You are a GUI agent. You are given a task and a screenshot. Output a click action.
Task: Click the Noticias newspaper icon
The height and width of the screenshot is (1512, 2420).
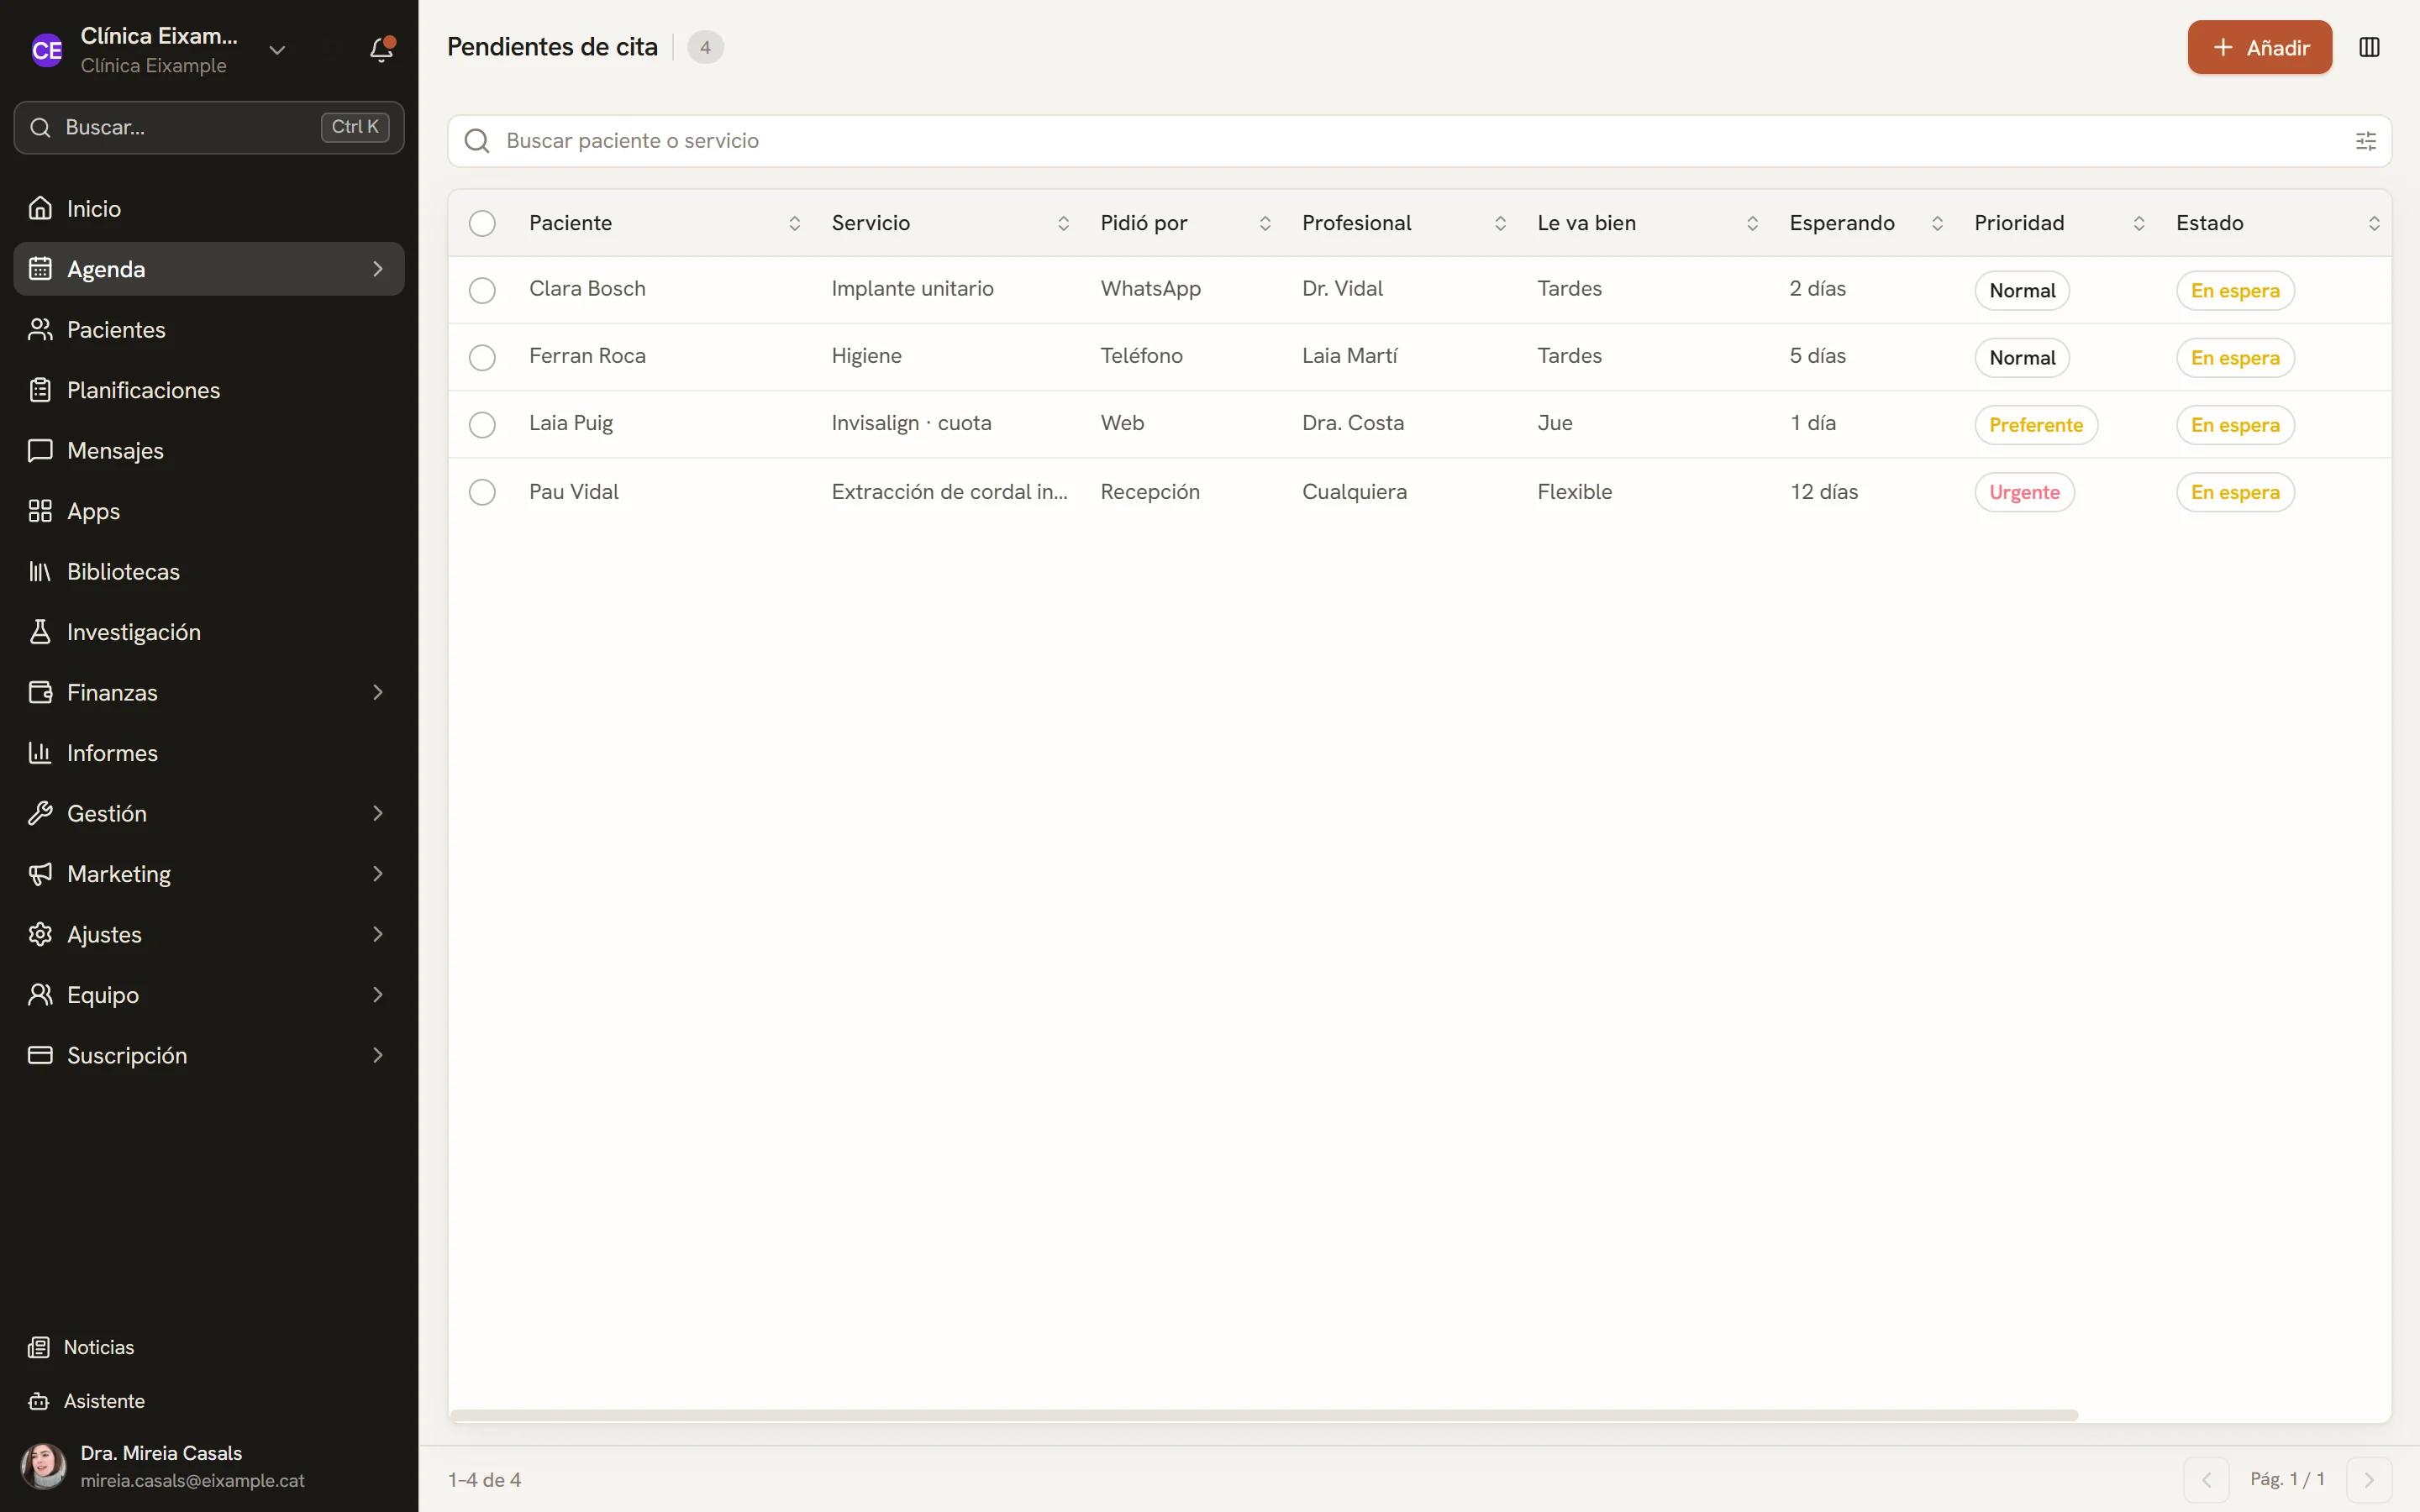pos(39,1347)
